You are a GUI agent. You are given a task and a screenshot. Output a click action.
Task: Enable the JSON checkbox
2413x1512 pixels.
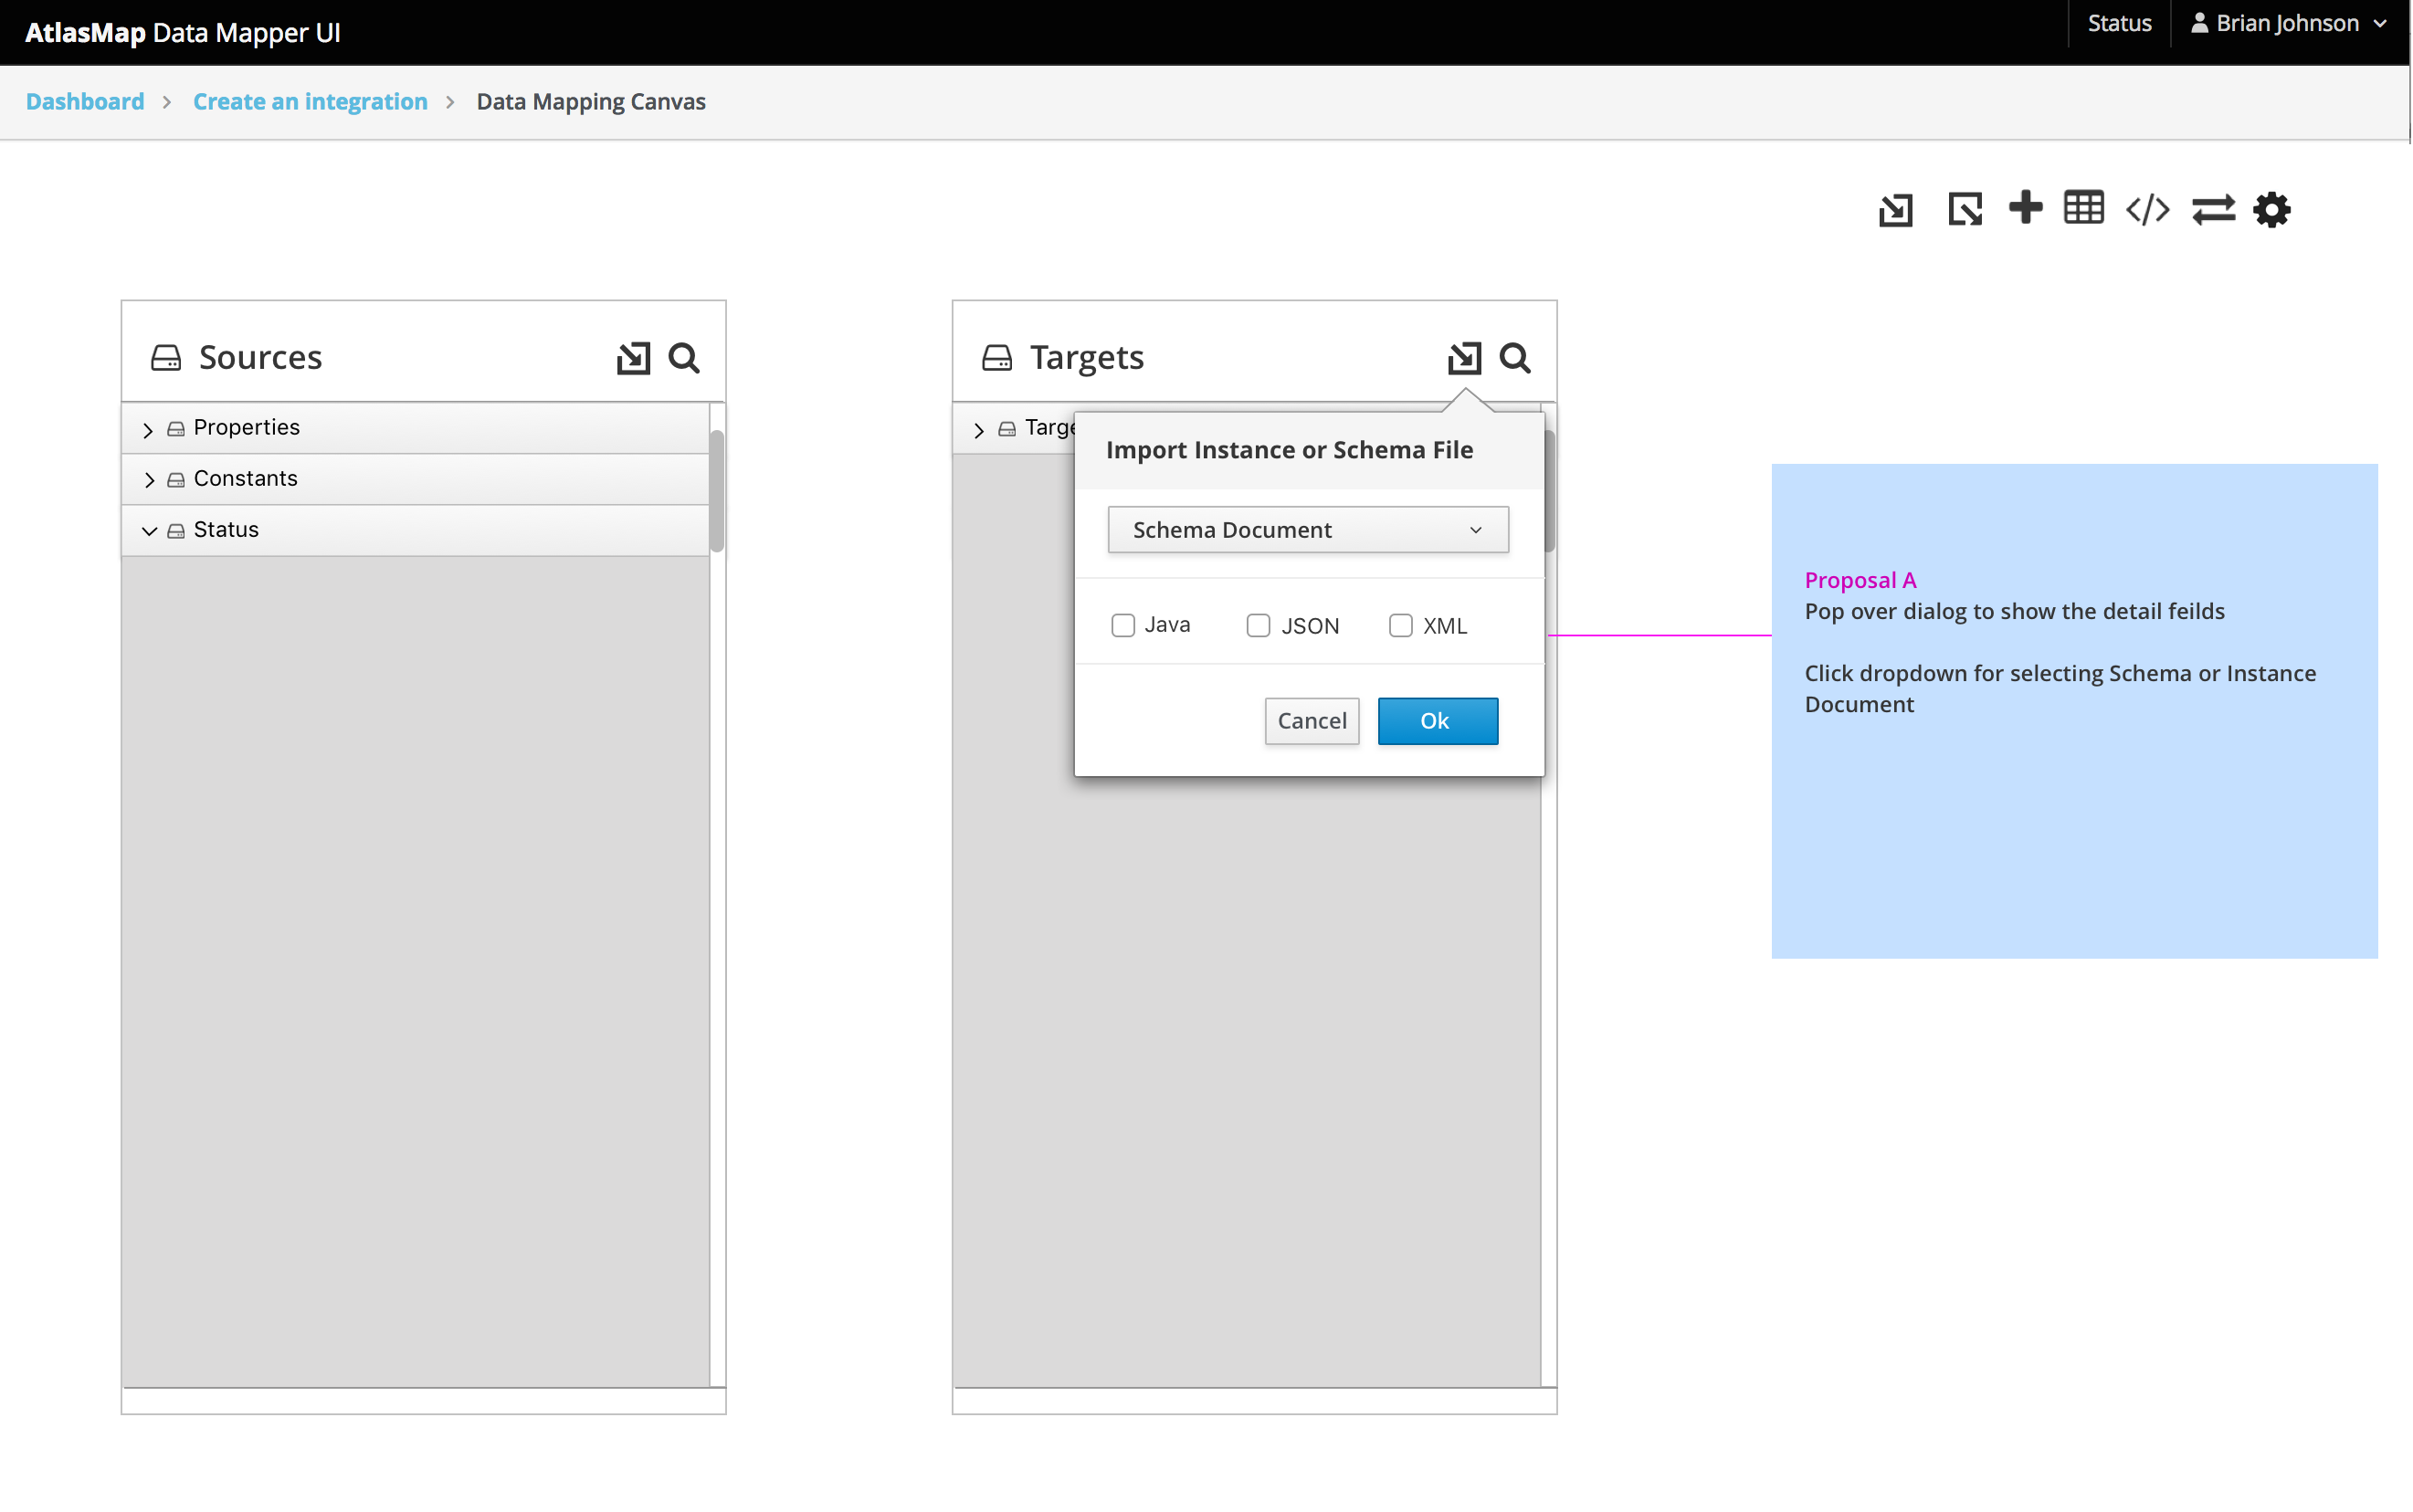coord(1257,625)
